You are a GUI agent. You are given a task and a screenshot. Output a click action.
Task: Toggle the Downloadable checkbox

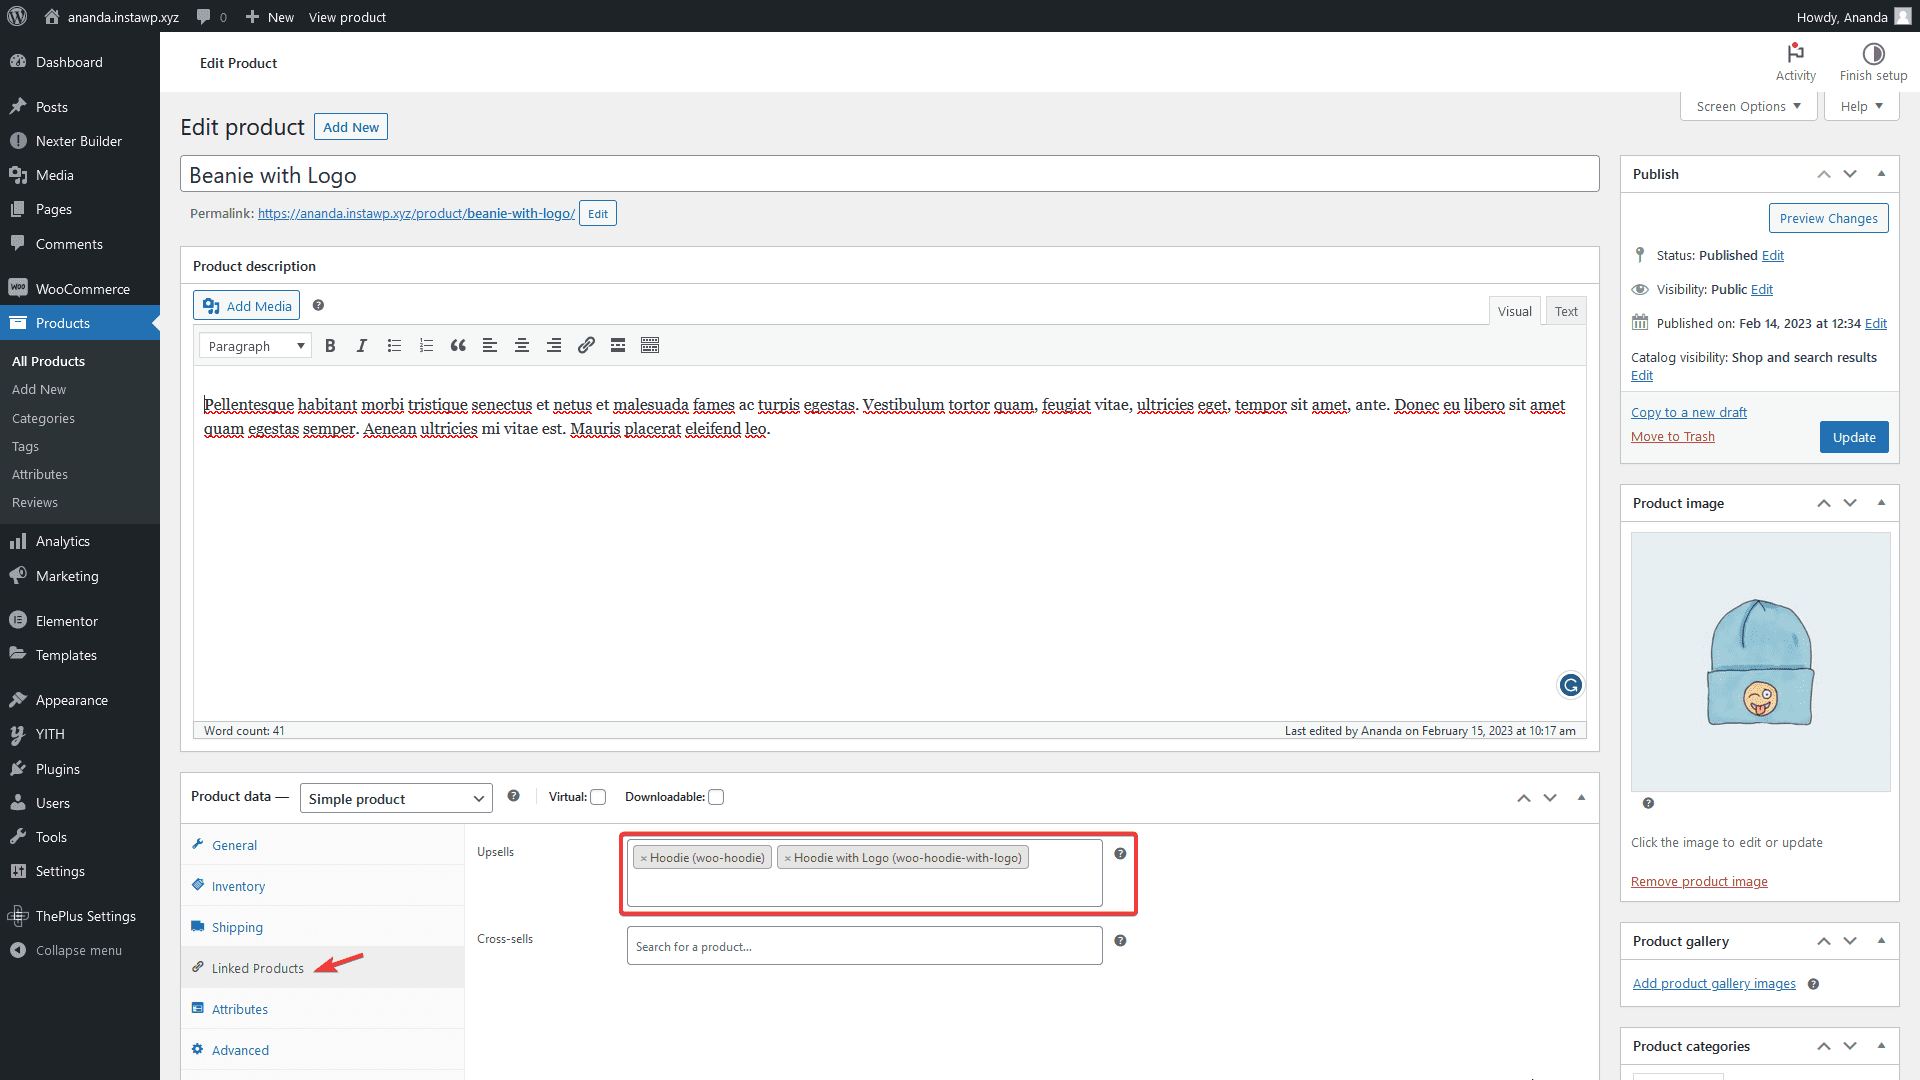(716, 797)
